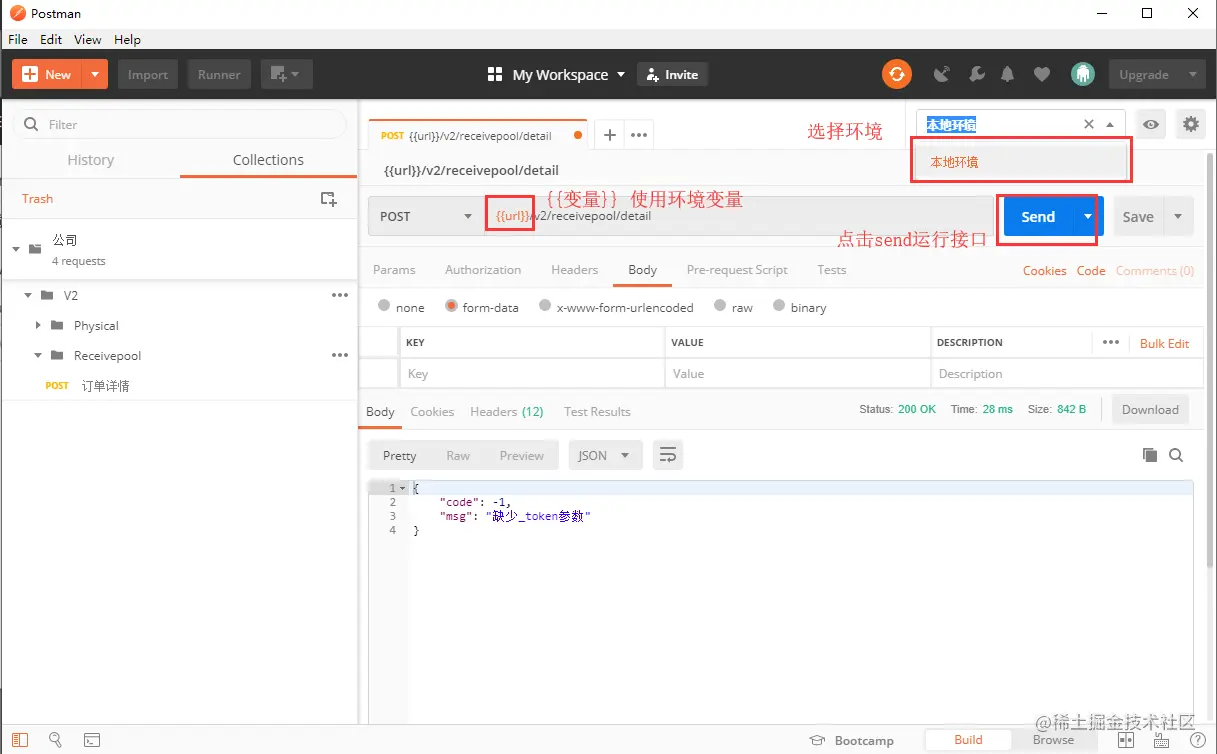This screenshot has width=1217, height=754.
Task: Open JSON format dropdown
Action: (605, 455)
